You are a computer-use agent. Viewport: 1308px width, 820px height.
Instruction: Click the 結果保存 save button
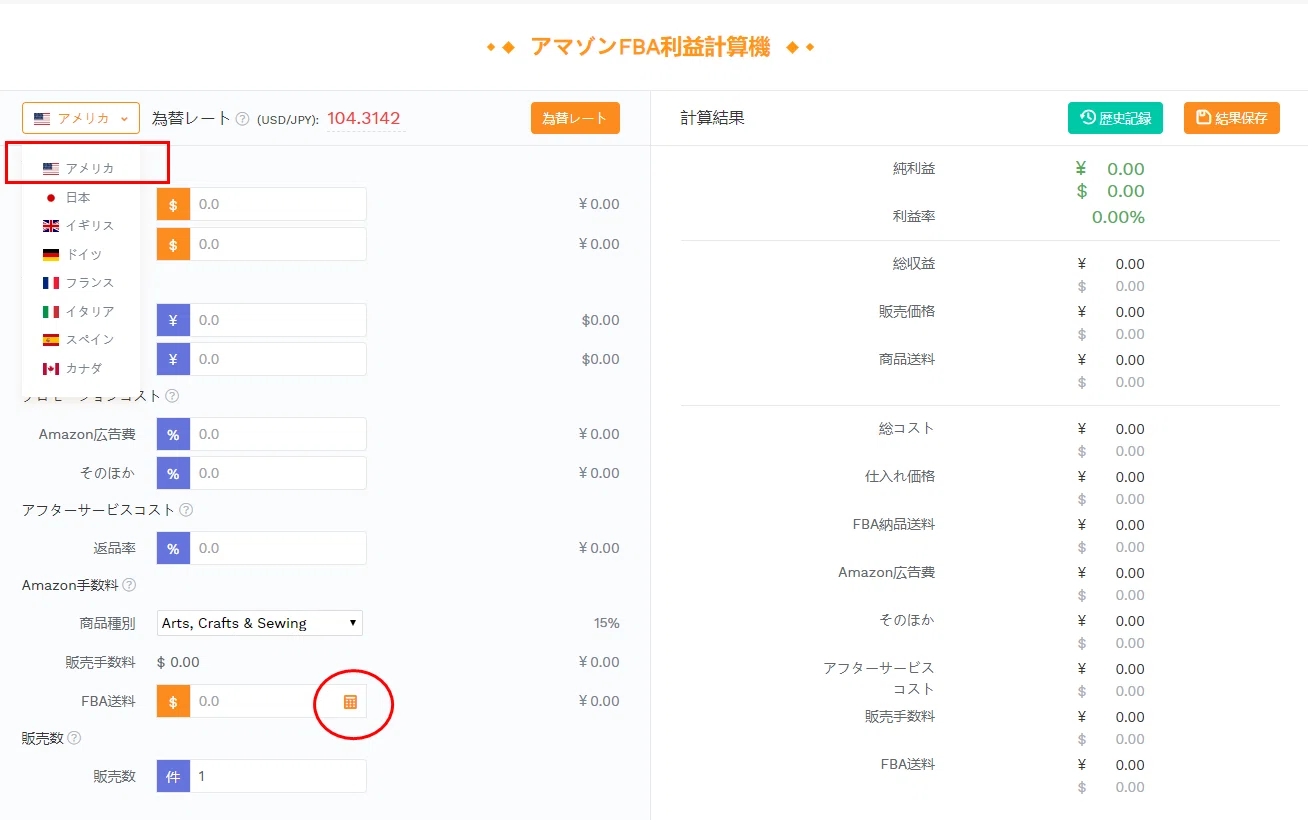click(x=1232, y=118)
